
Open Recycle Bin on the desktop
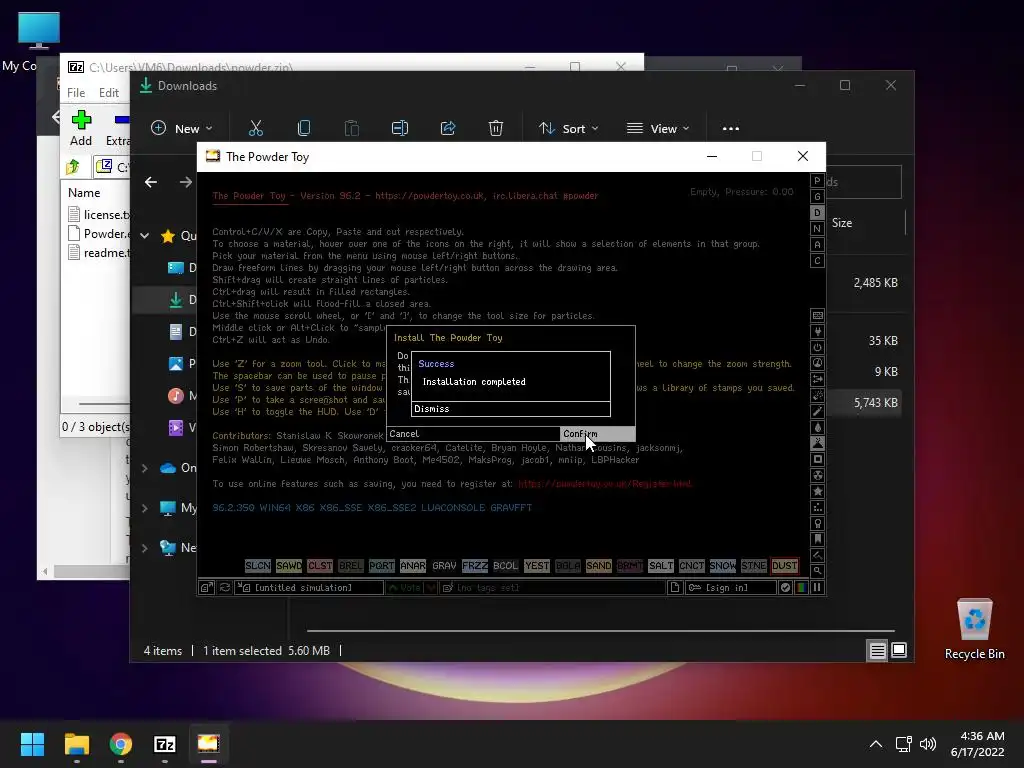tap(974, 628)
